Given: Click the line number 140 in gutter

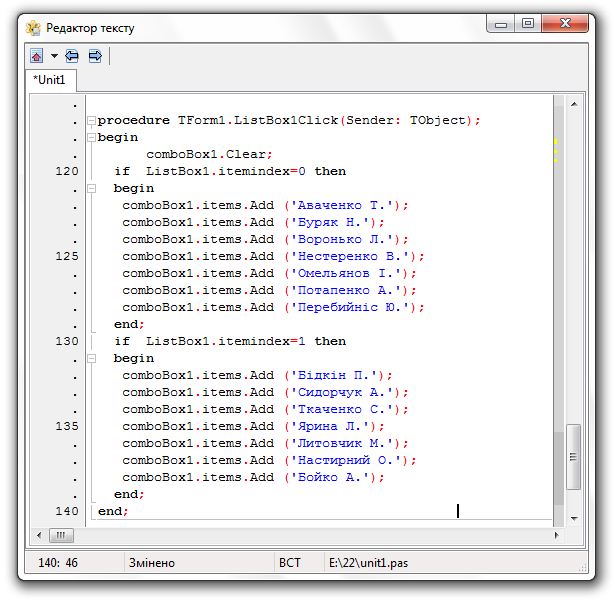Looking at the screenshot, I should pyautogui.click(x=67, y=511).
